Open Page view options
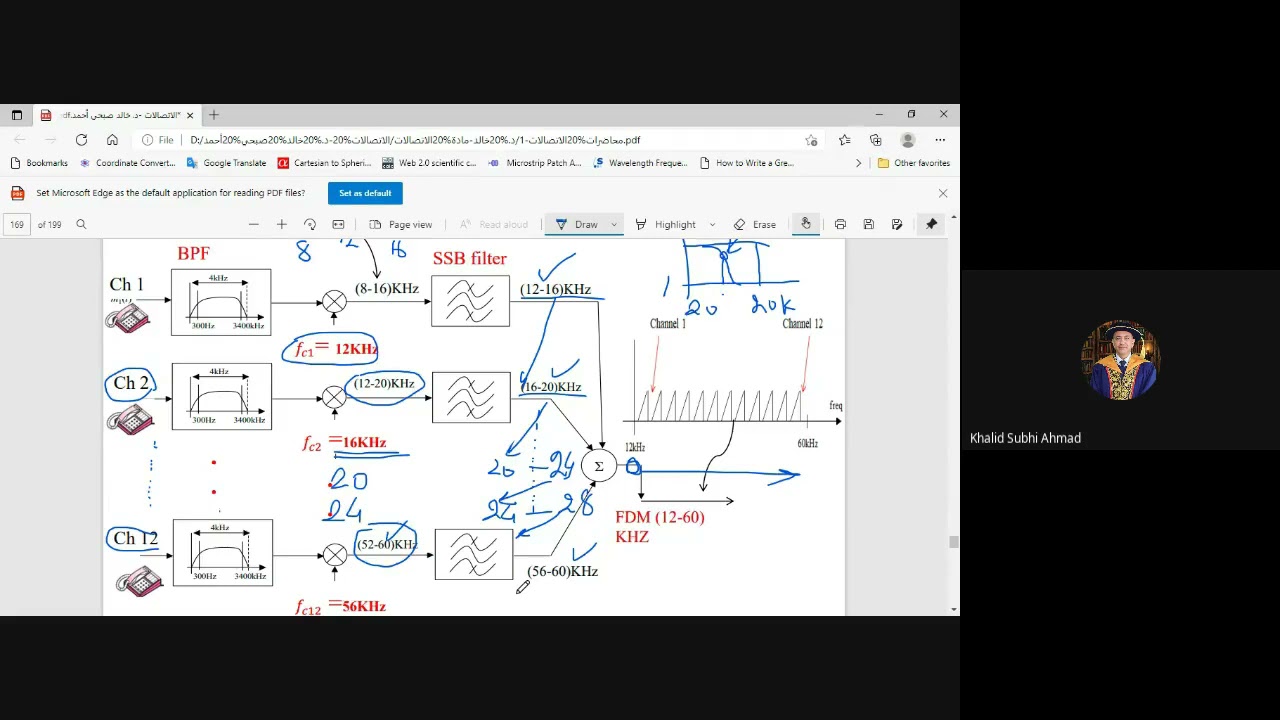1280x720 pixels. click(400, 225)
